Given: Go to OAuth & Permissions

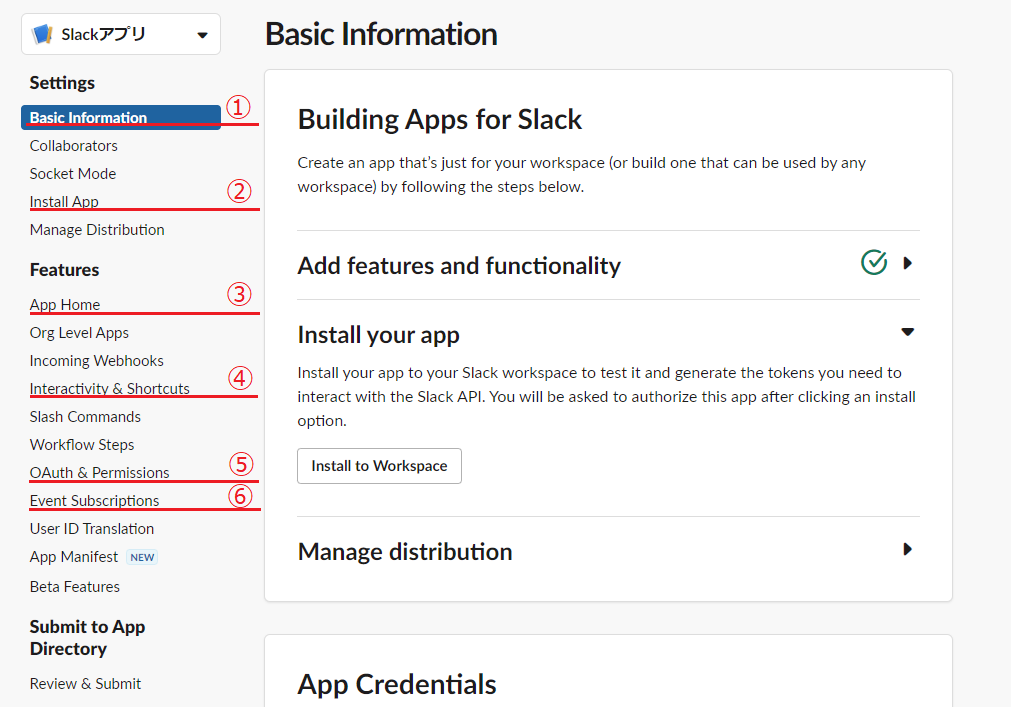Looking at the screenshot, I should tap(99, 472).
